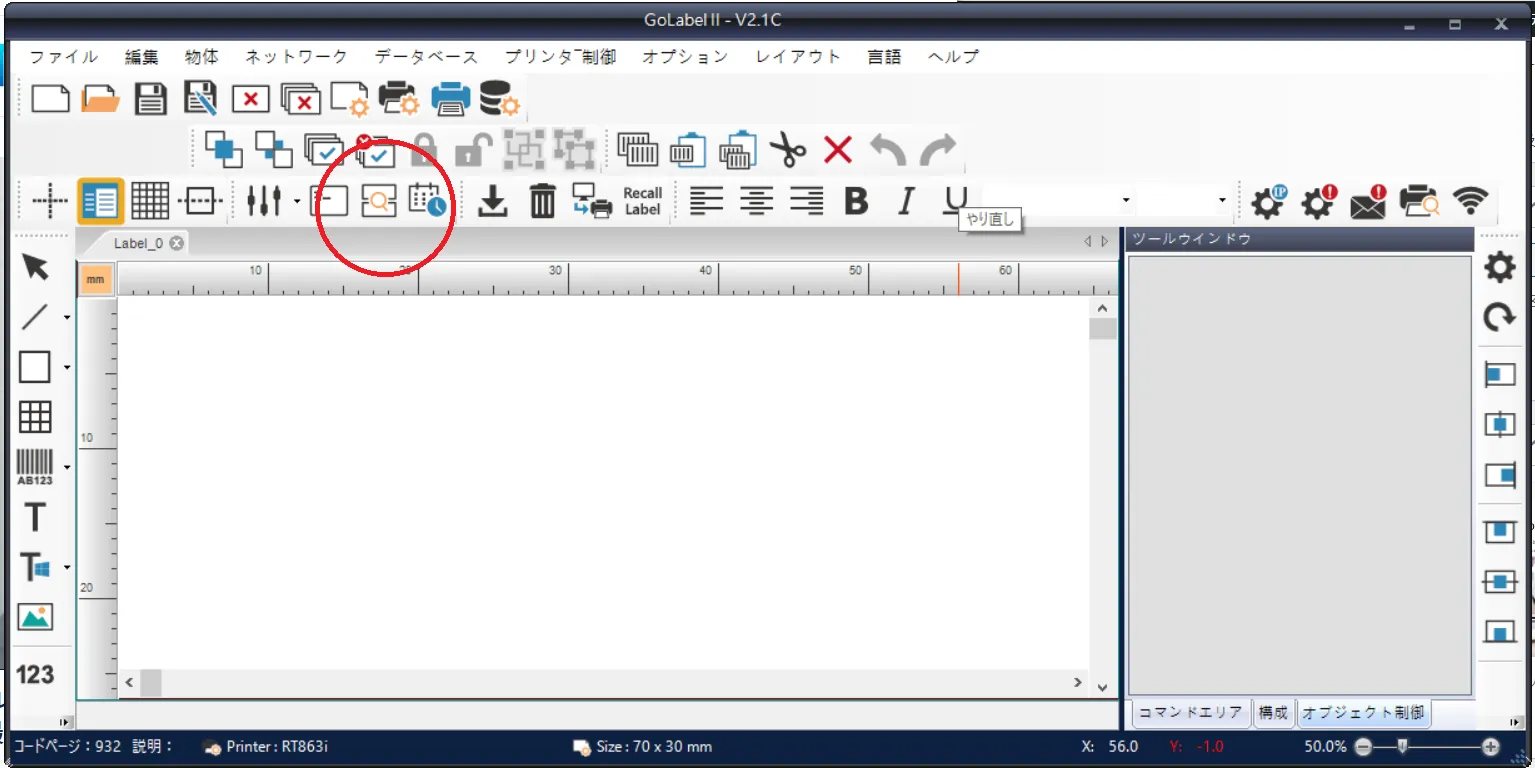Align object to bottom edge in right panel
Screen dimensions: 1535x768
coord(1499,632)
